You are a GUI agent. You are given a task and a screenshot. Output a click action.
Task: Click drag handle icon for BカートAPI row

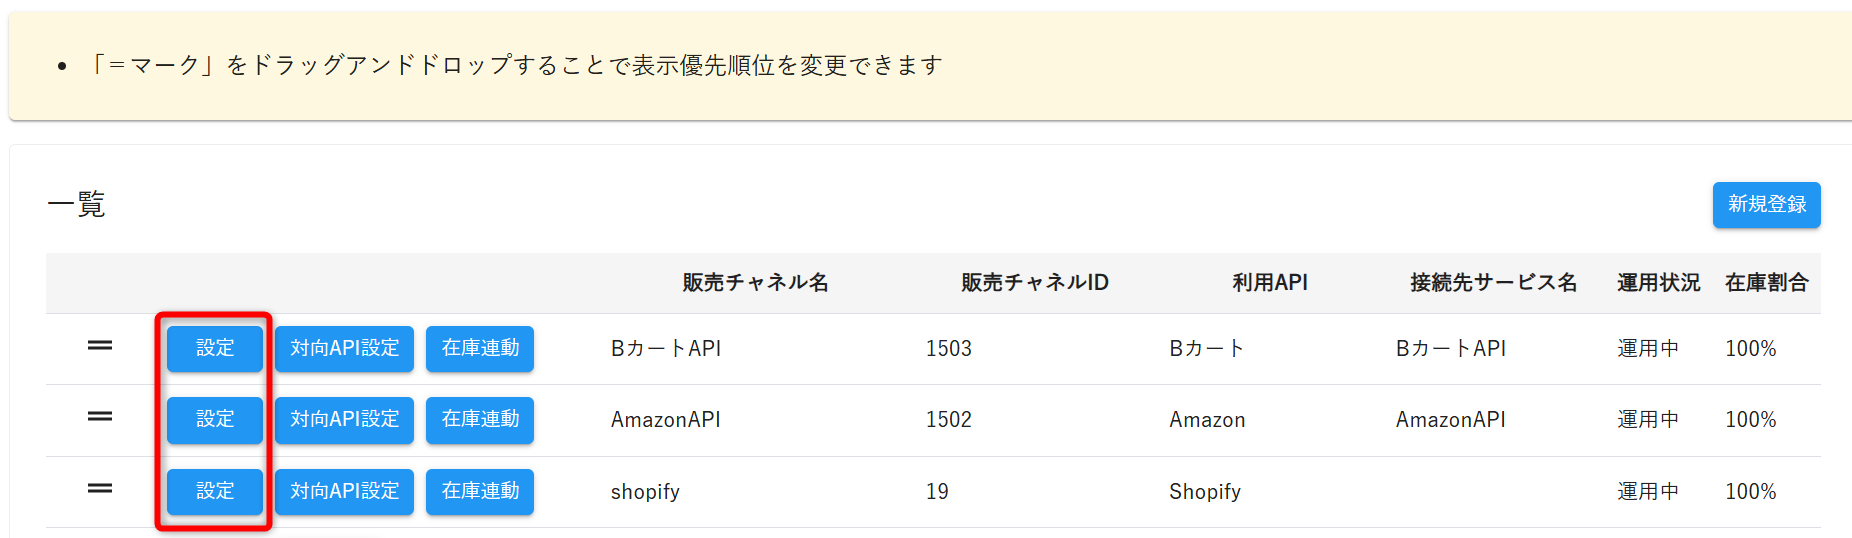pyautogui.click(x=100, y=346)
